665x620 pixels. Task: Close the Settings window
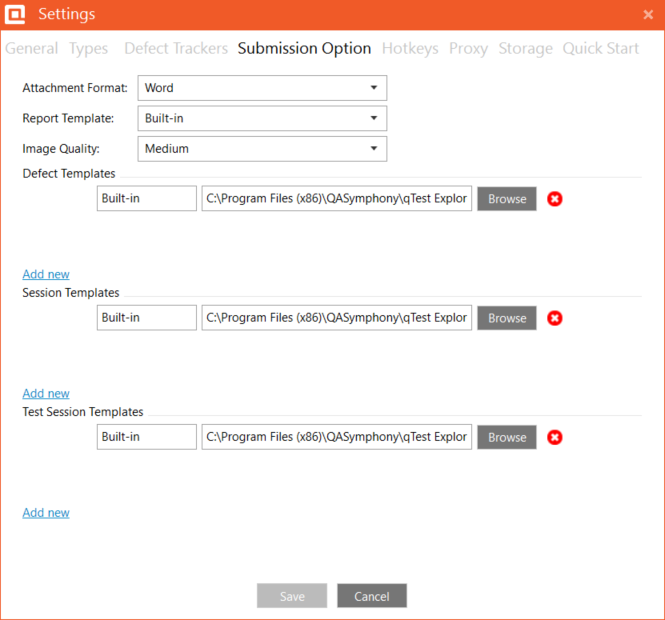648,14
